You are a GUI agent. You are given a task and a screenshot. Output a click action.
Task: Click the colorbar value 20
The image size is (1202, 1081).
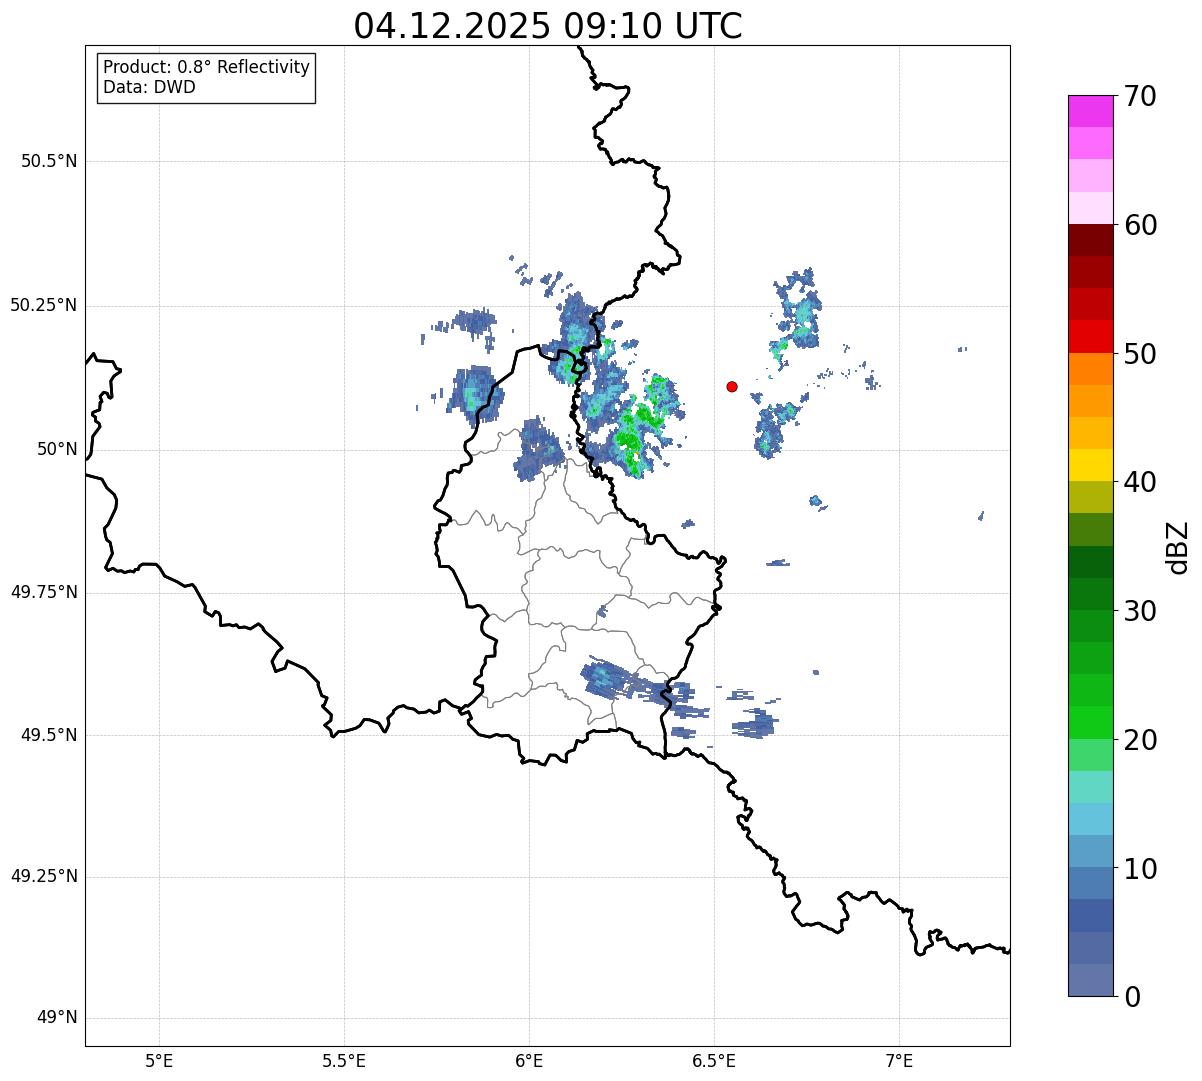point(1140,740)
